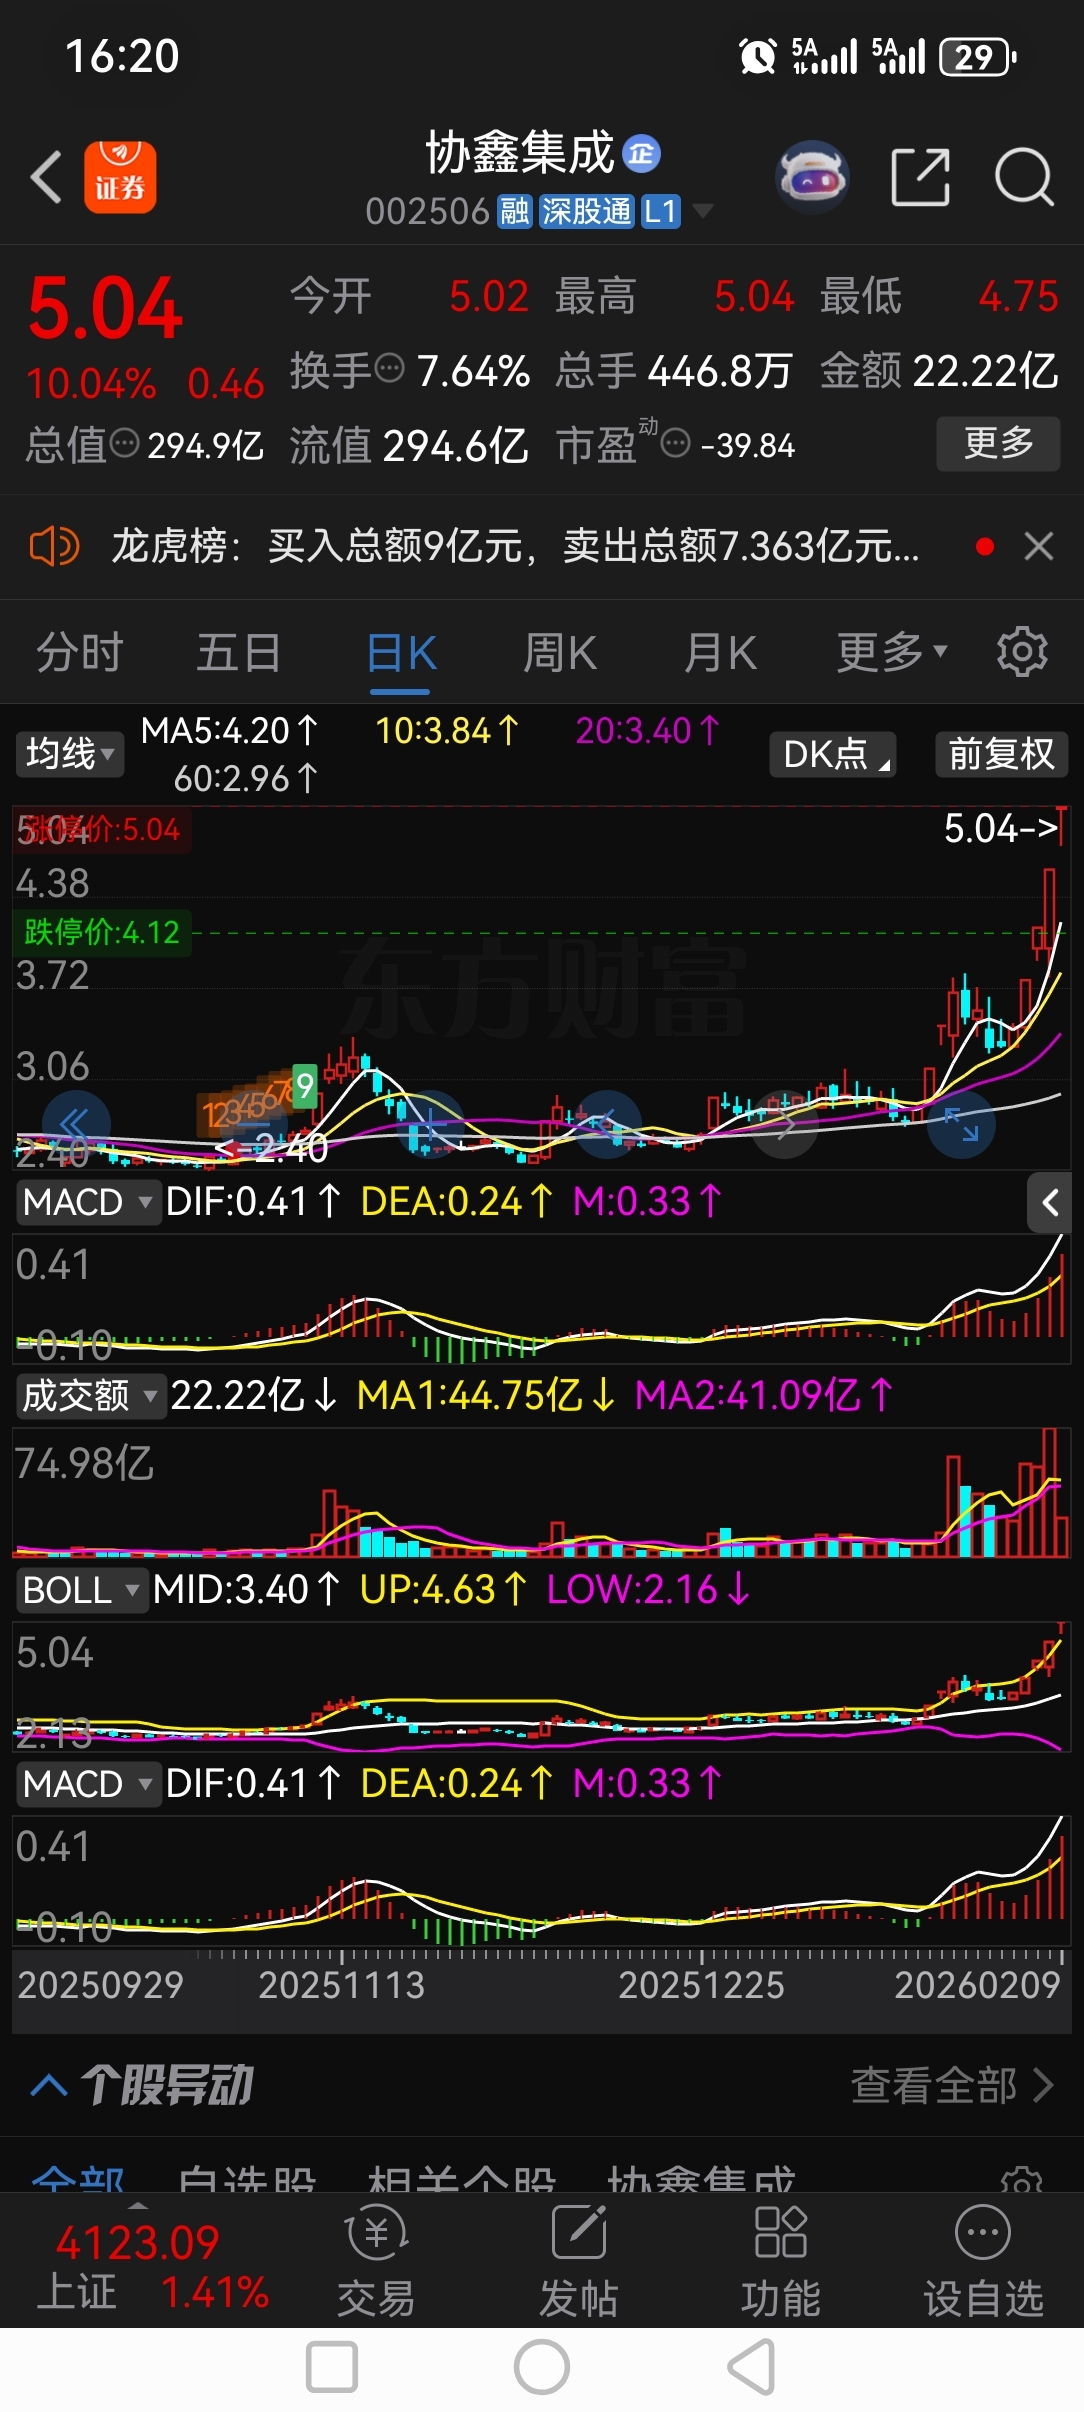Dismiss the 龙虎榜 news banner
Image resolution: width=1084 pixels, height=2412 pixels.
pos(1039,547)
